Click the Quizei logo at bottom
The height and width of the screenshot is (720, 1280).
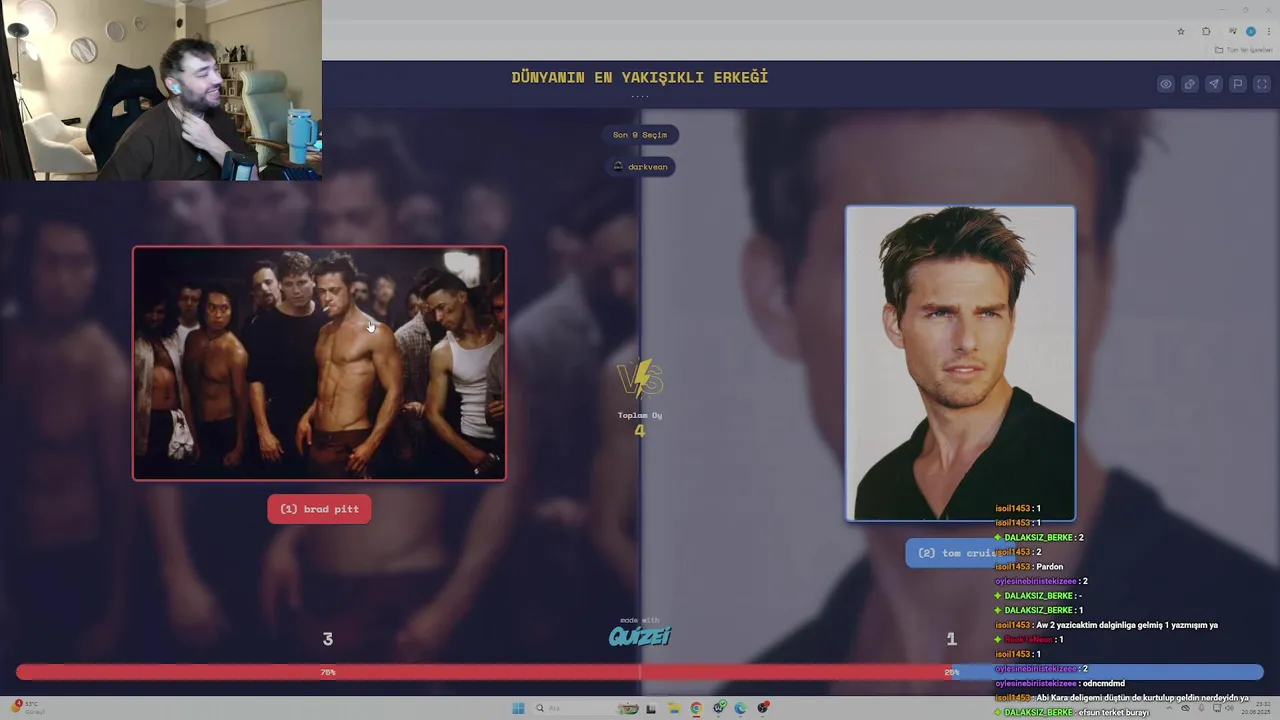point(640,636)
